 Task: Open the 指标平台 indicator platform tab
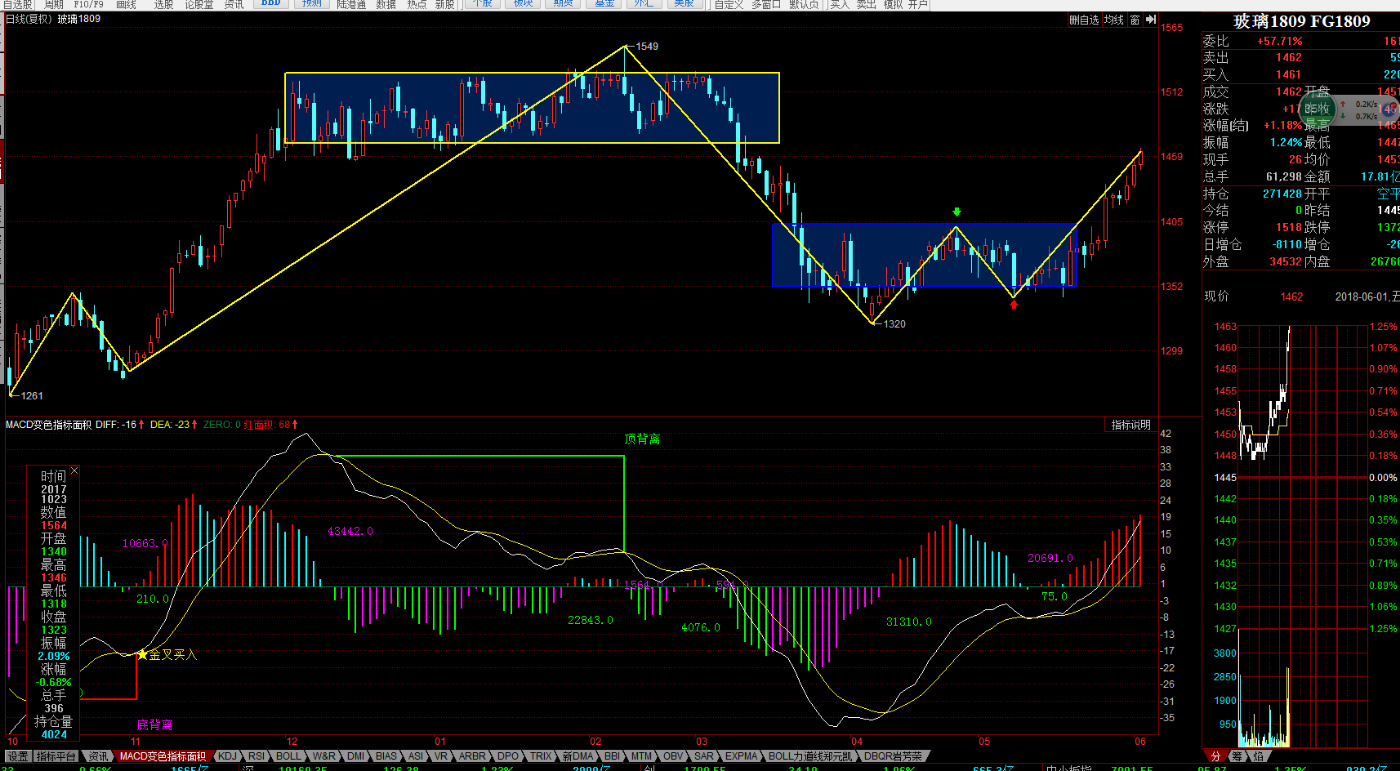coord(56,756)
